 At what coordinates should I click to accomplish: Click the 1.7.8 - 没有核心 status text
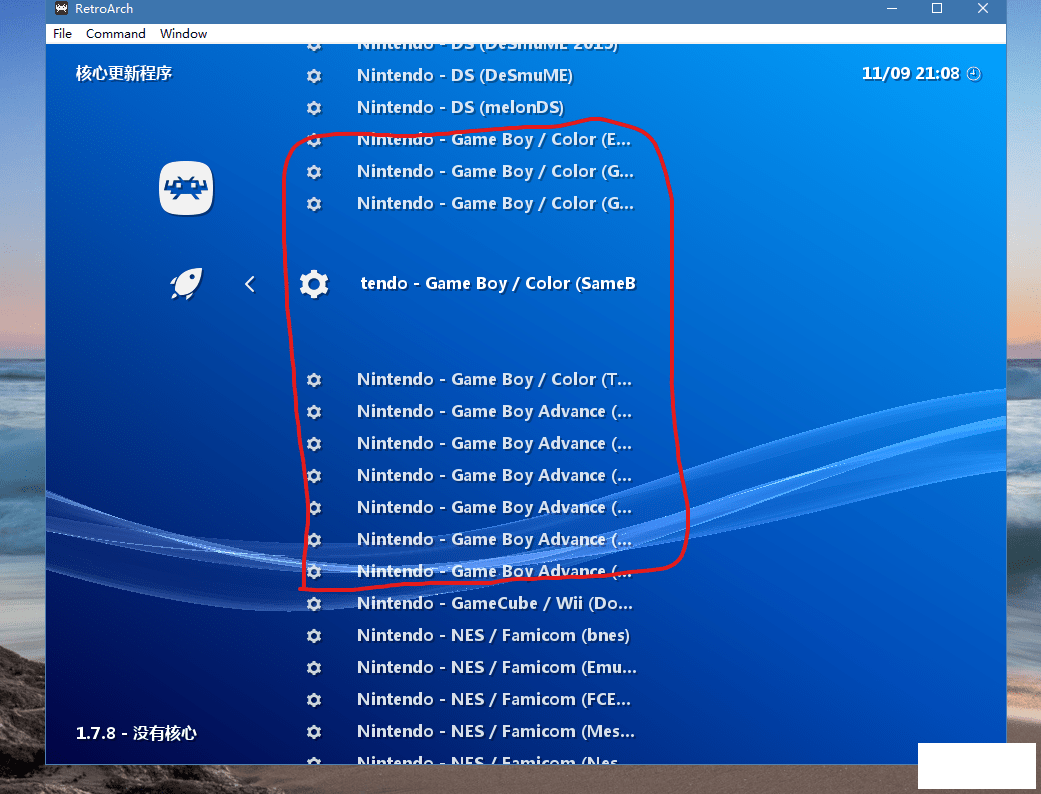[136, 733]
